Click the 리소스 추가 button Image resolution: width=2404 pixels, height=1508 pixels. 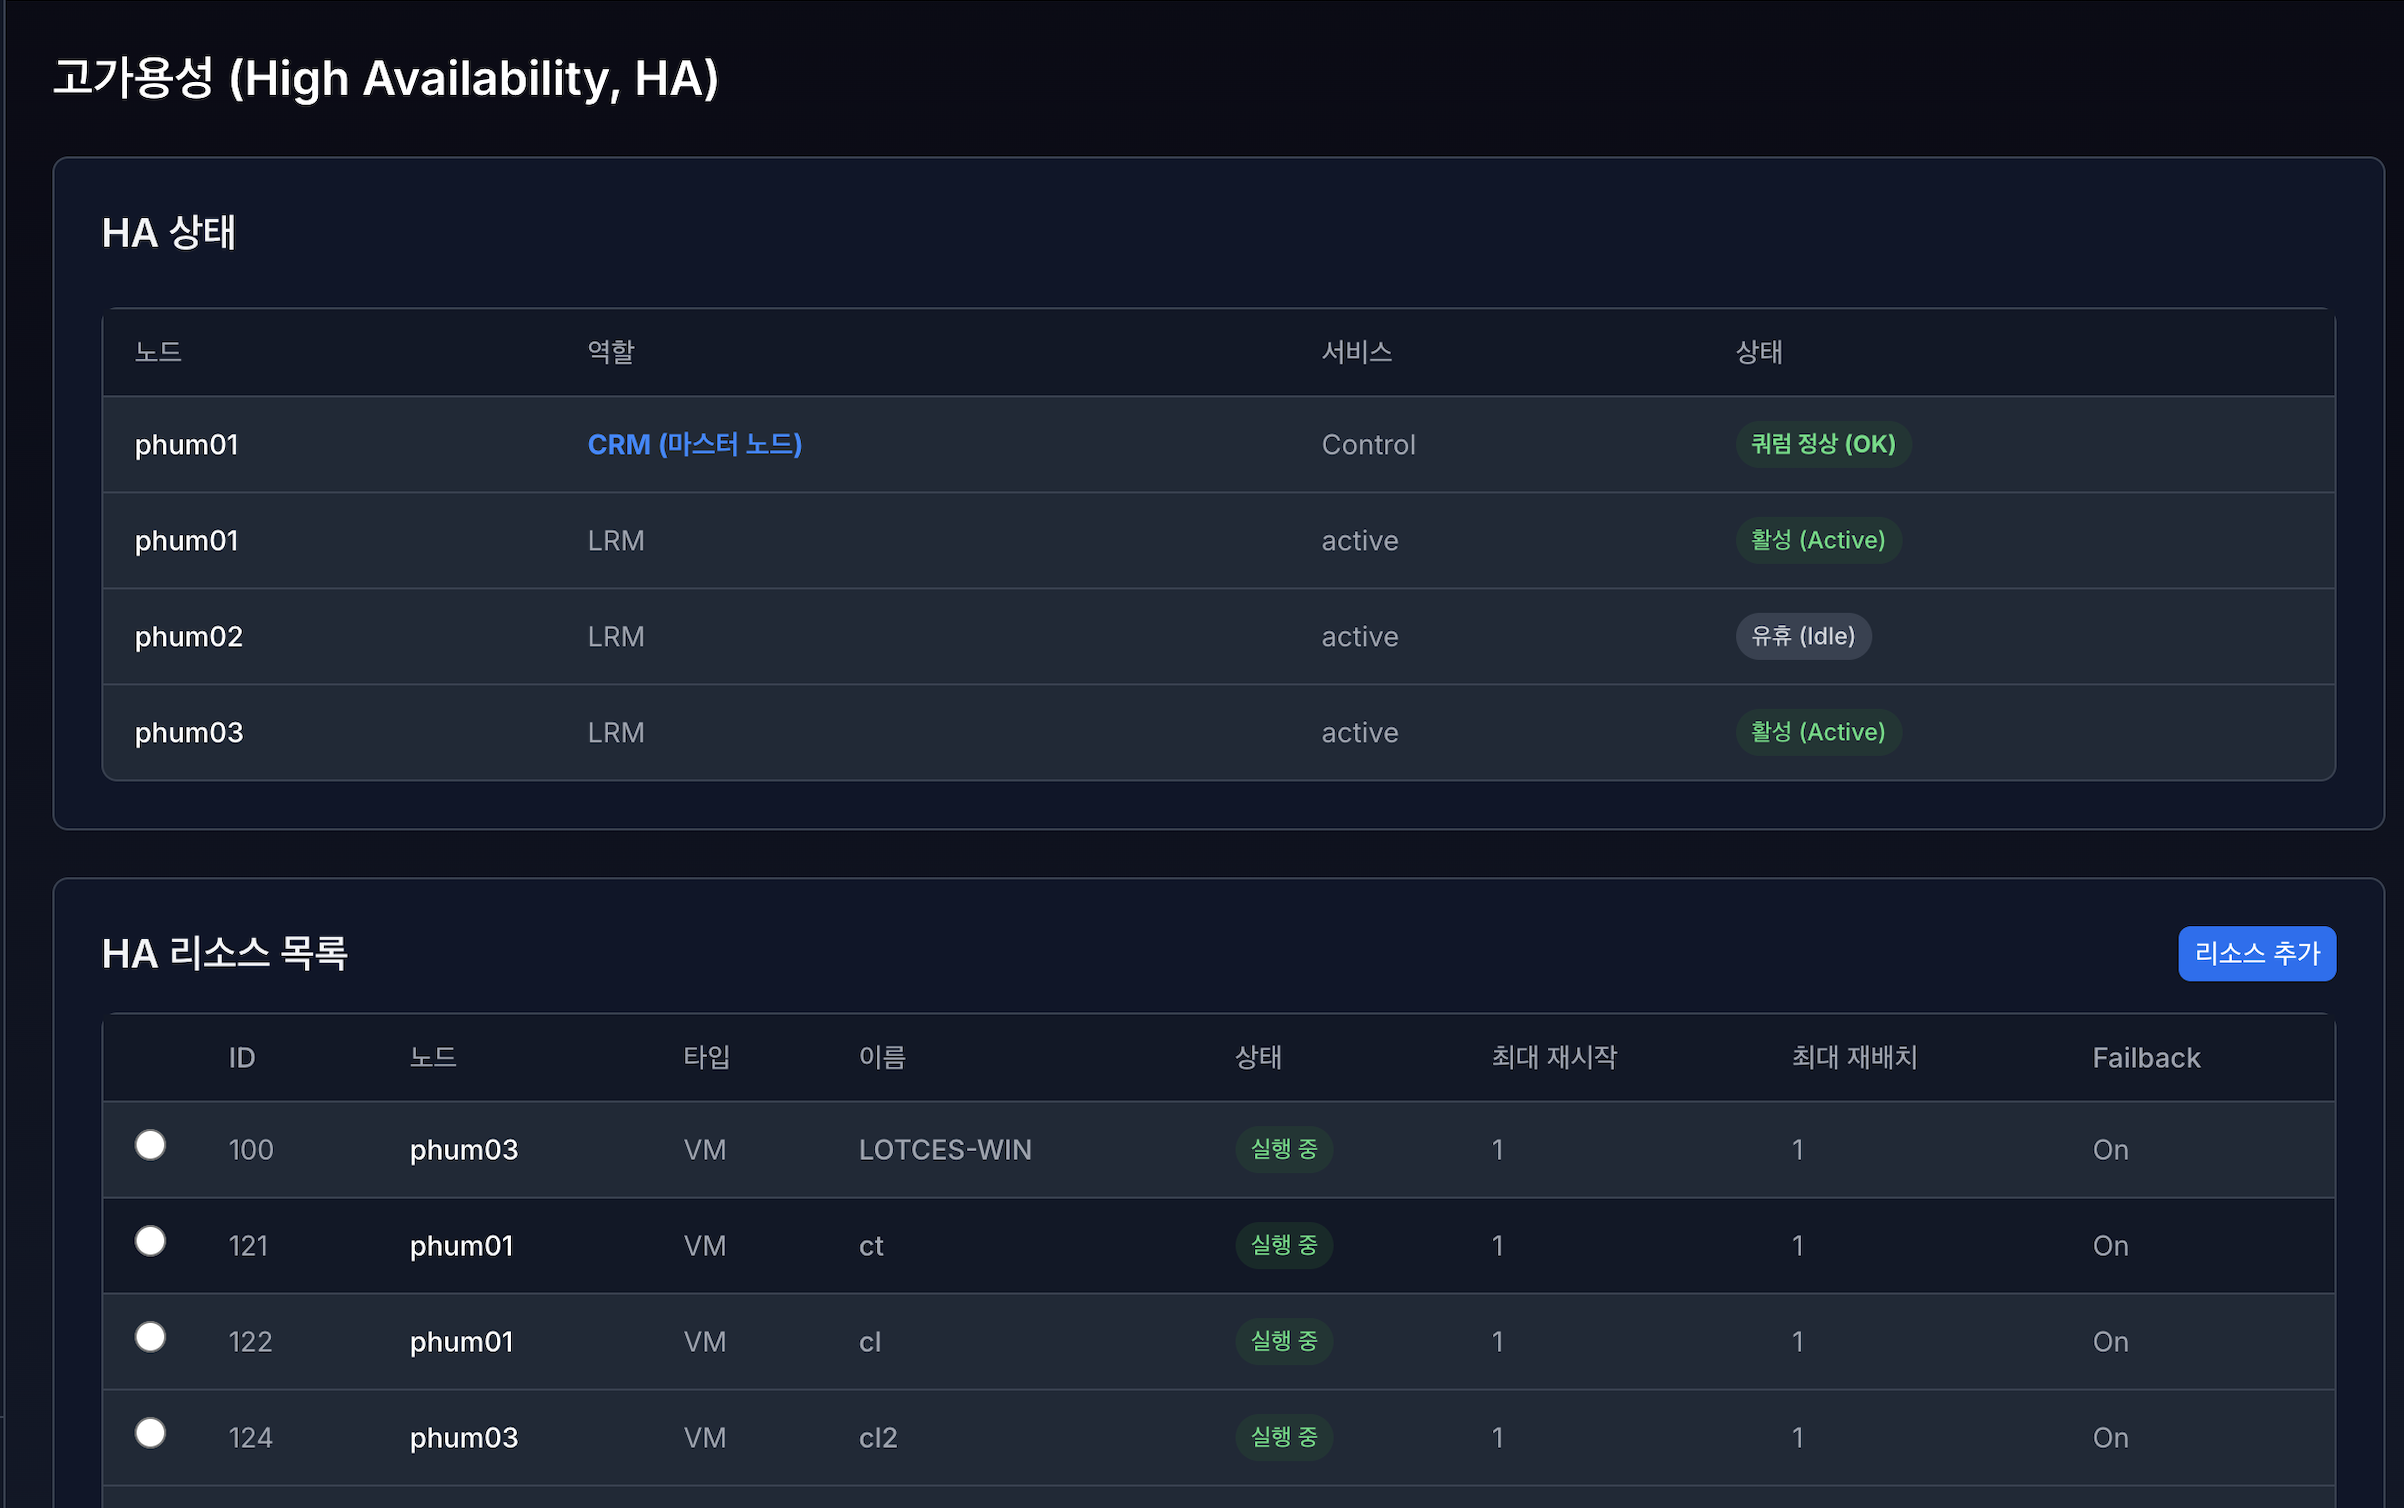(x=2256, y=953)
